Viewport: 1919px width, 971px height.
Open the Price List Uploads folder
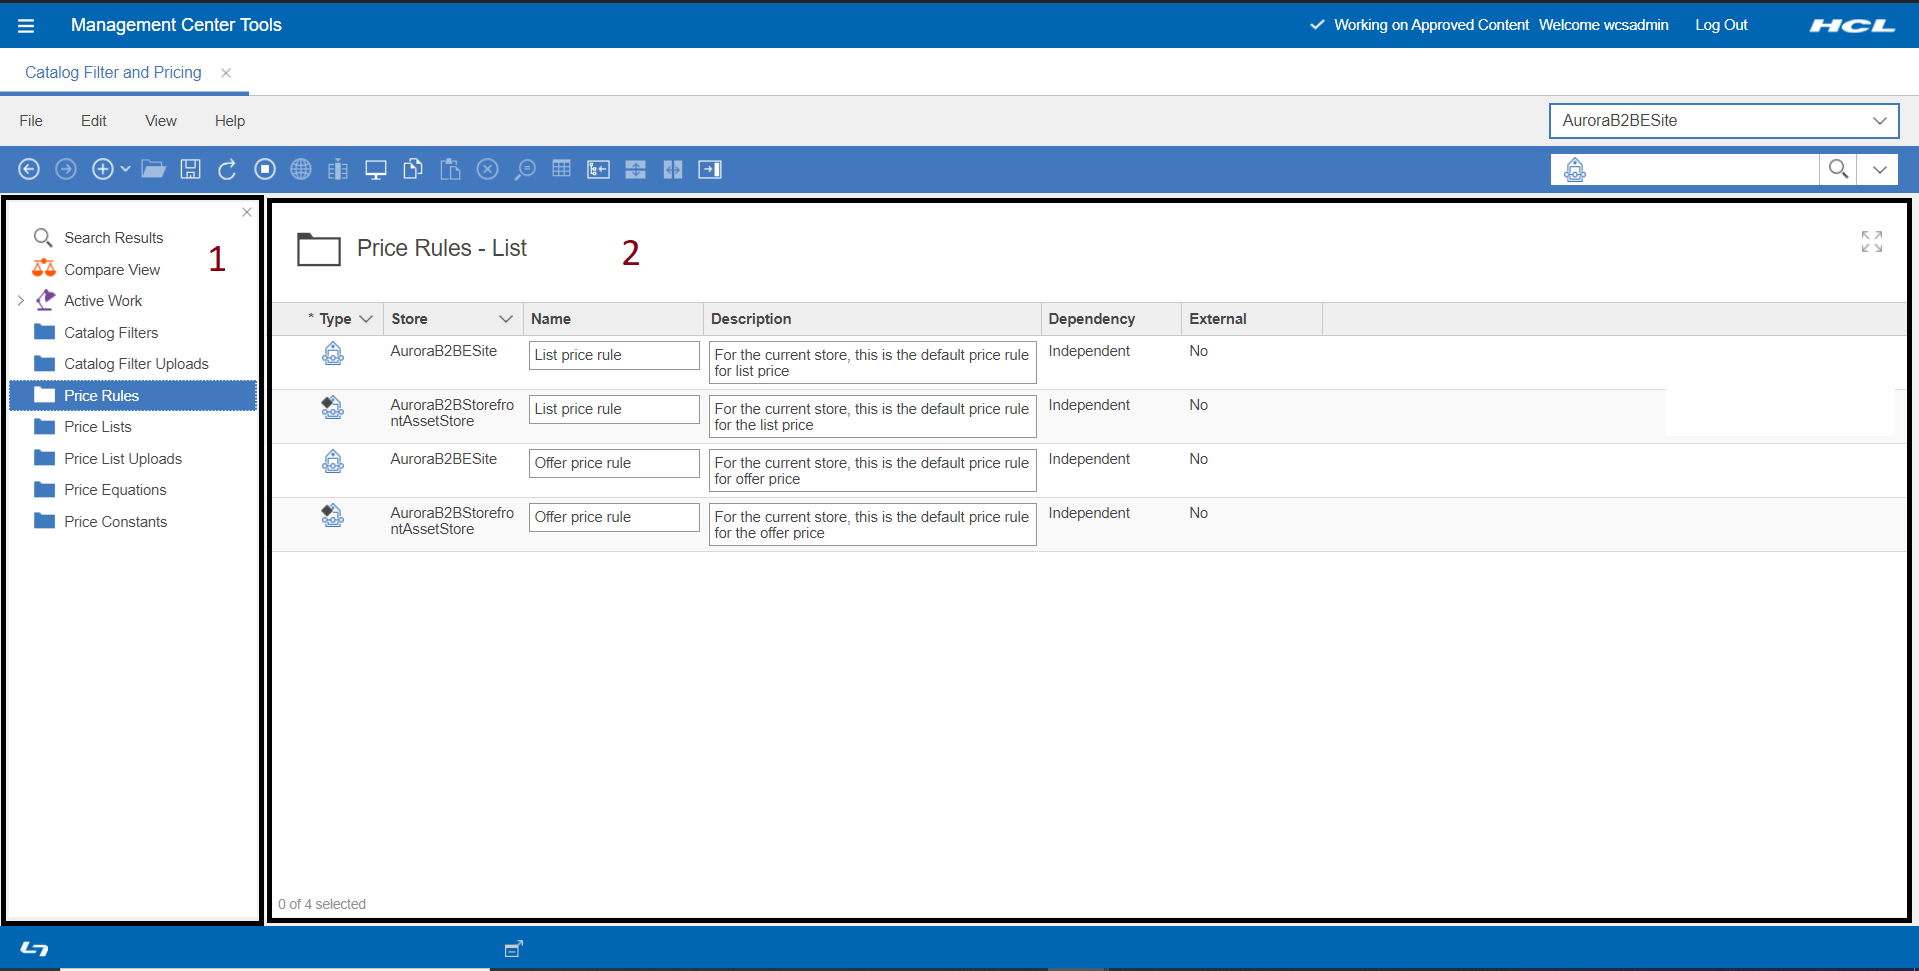click(123, 459)
